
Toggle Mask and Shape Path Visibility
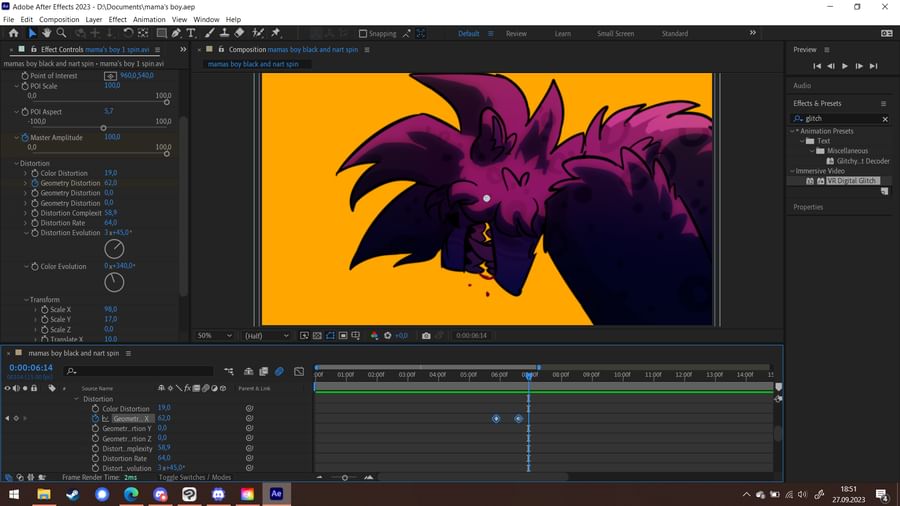click(330, 336)
